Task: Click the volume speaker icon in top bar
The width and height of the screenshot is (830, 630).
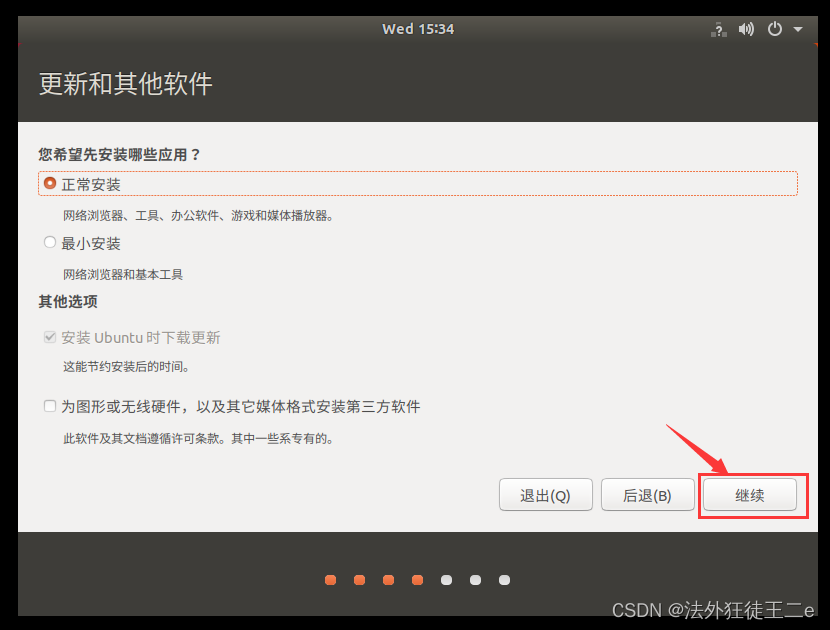Action: [x=746, y=29]
